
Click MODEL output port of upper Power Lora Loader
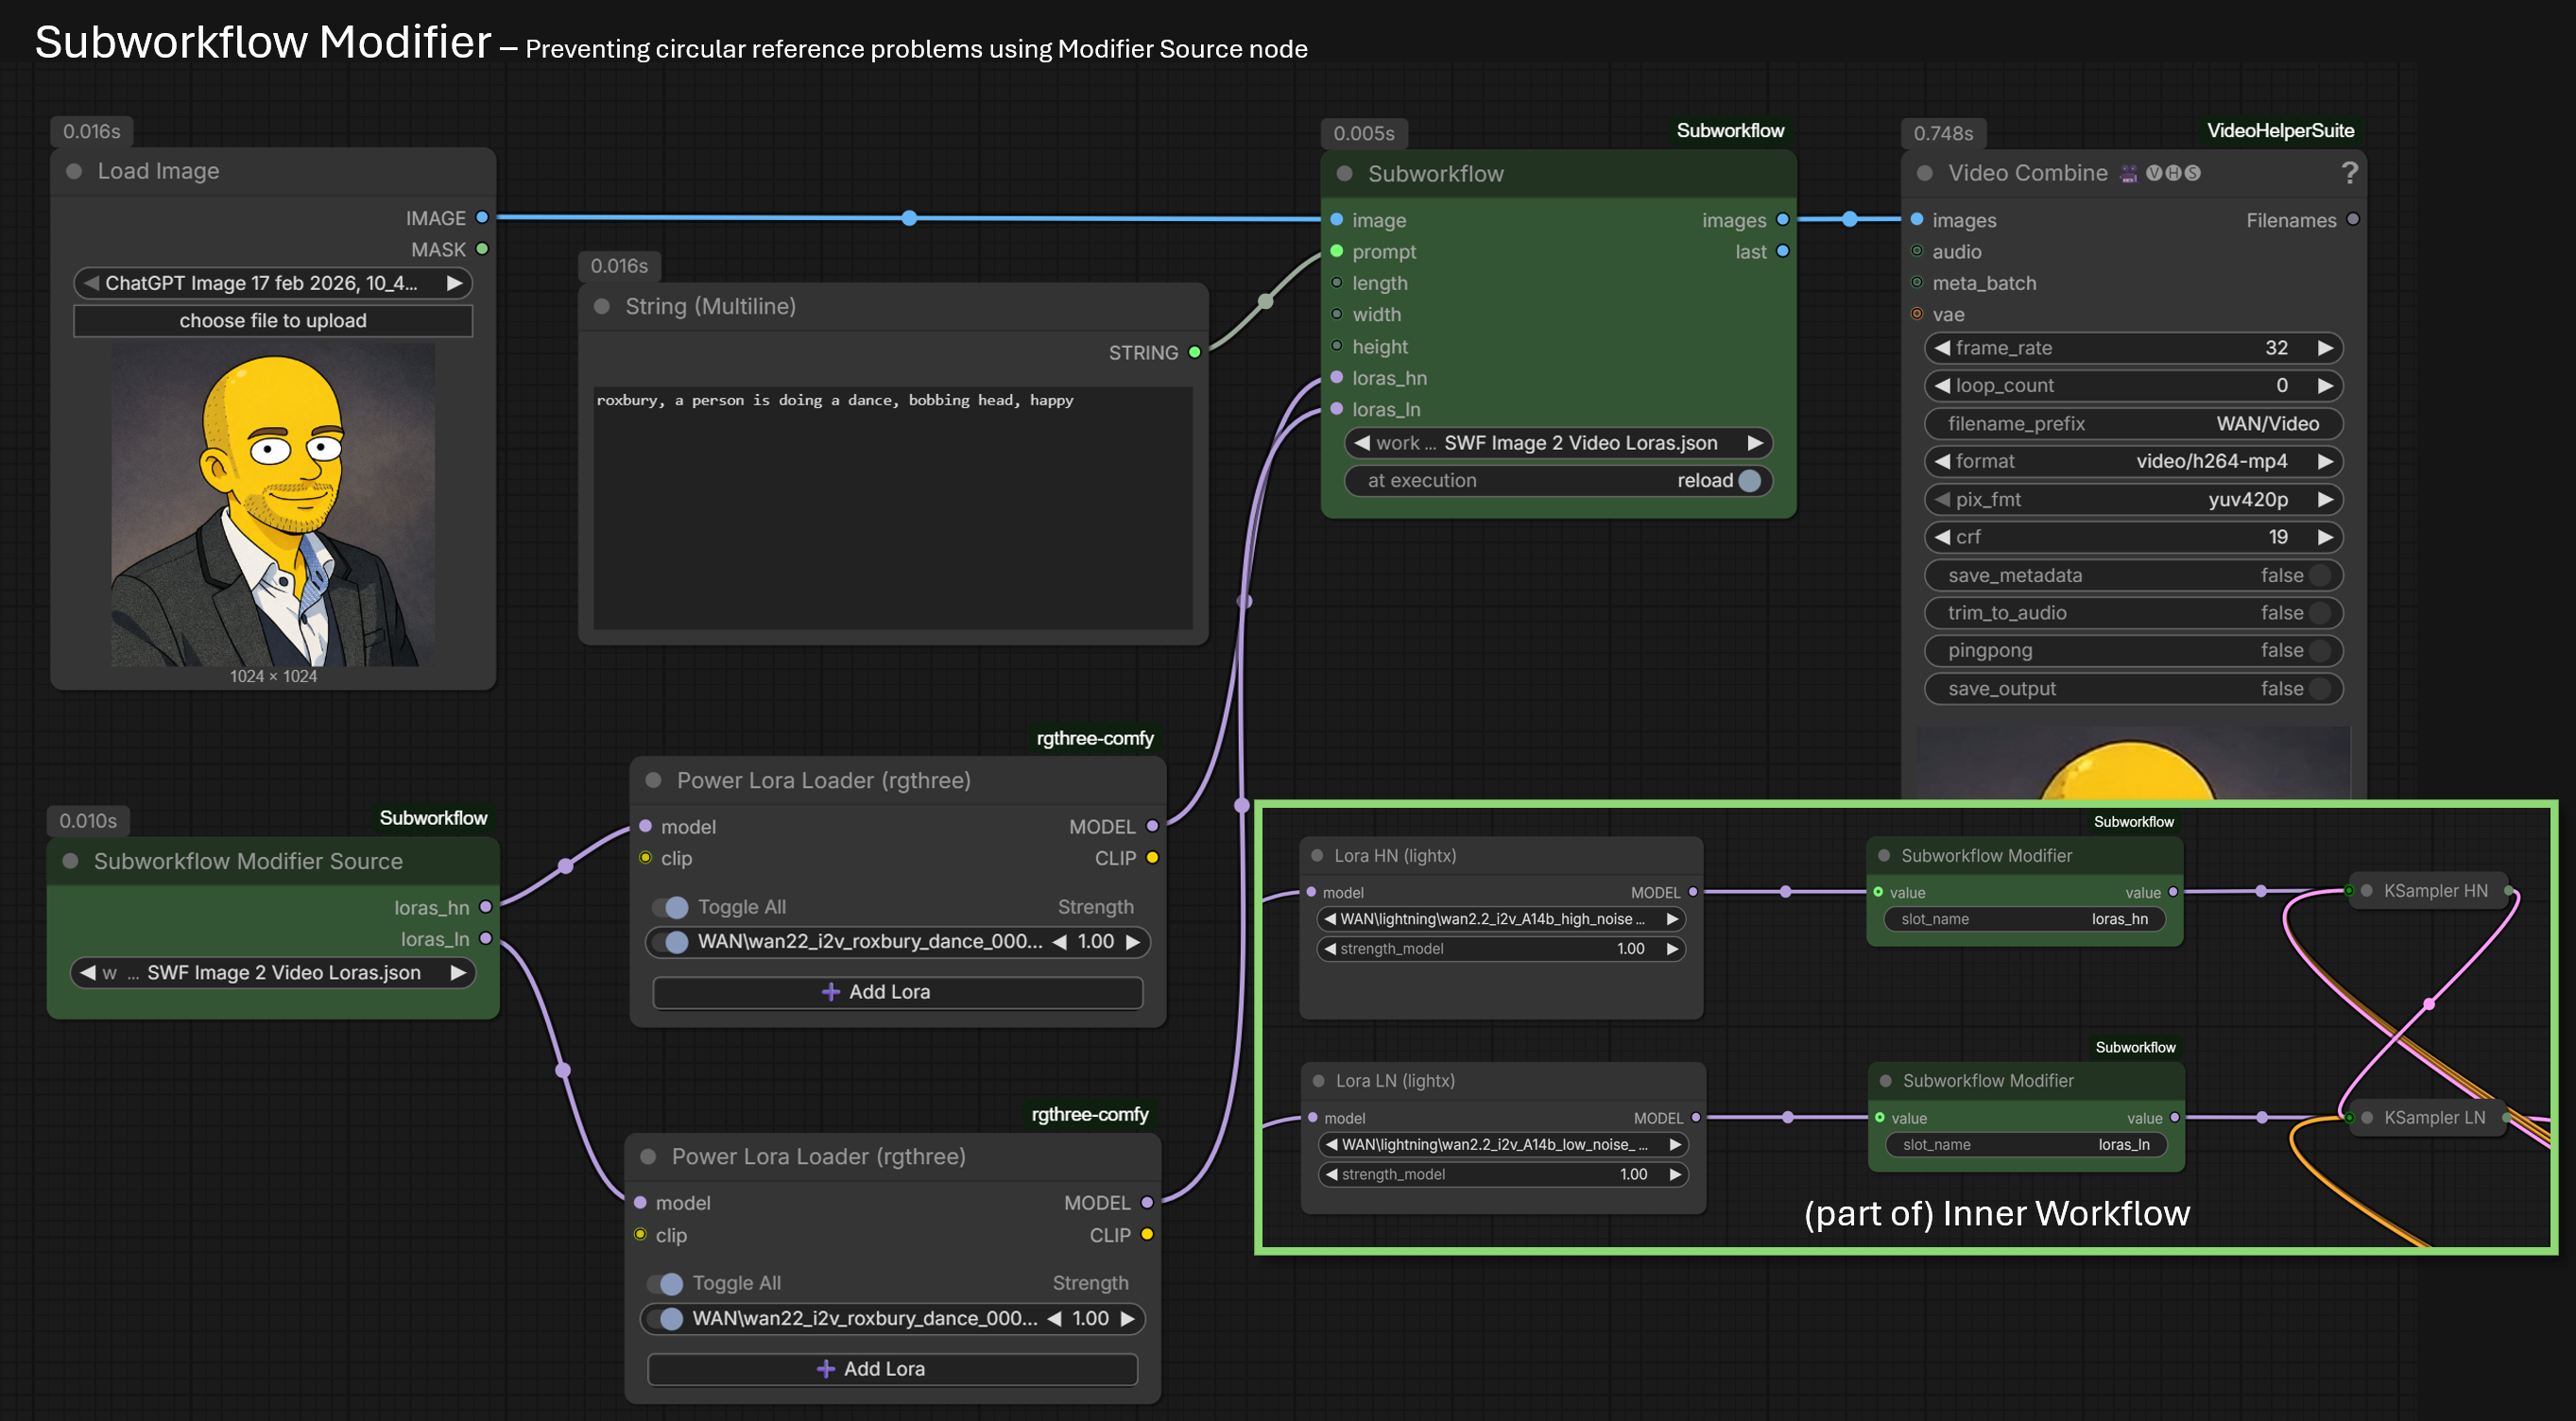pos(1152,826)
